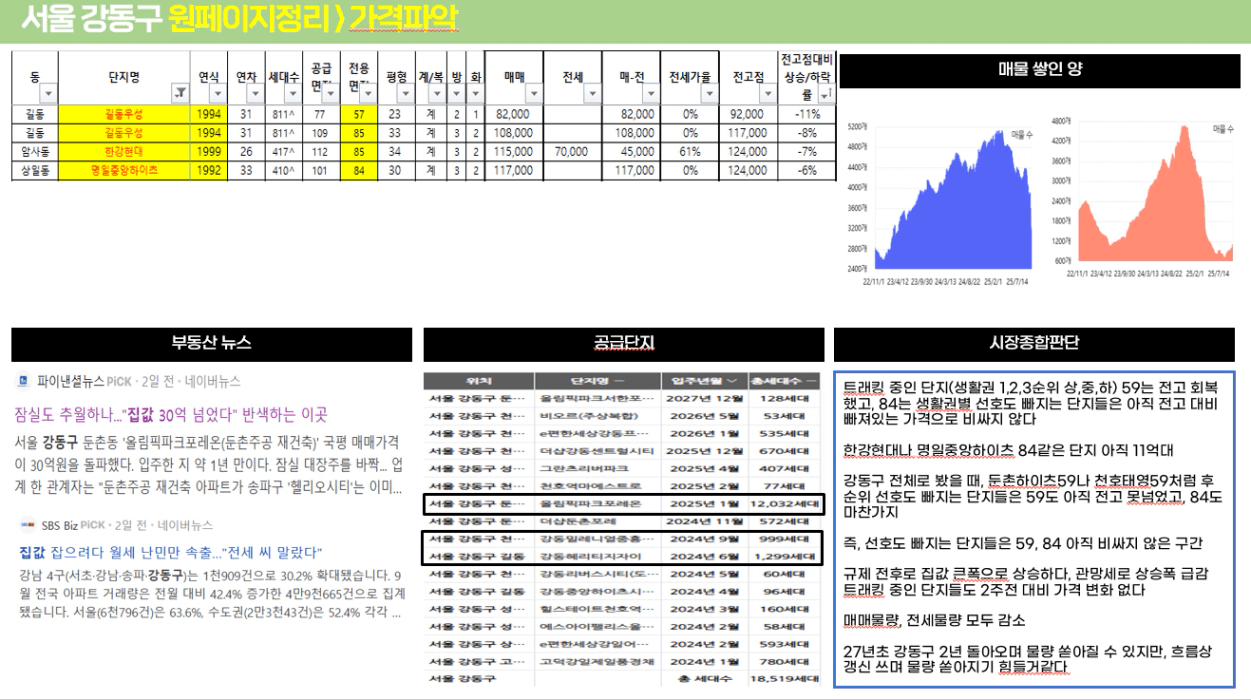Screen dimensions: 1251x700
Task: Select the 92,000 전고점 cell
Action: [x=748, y=114]
